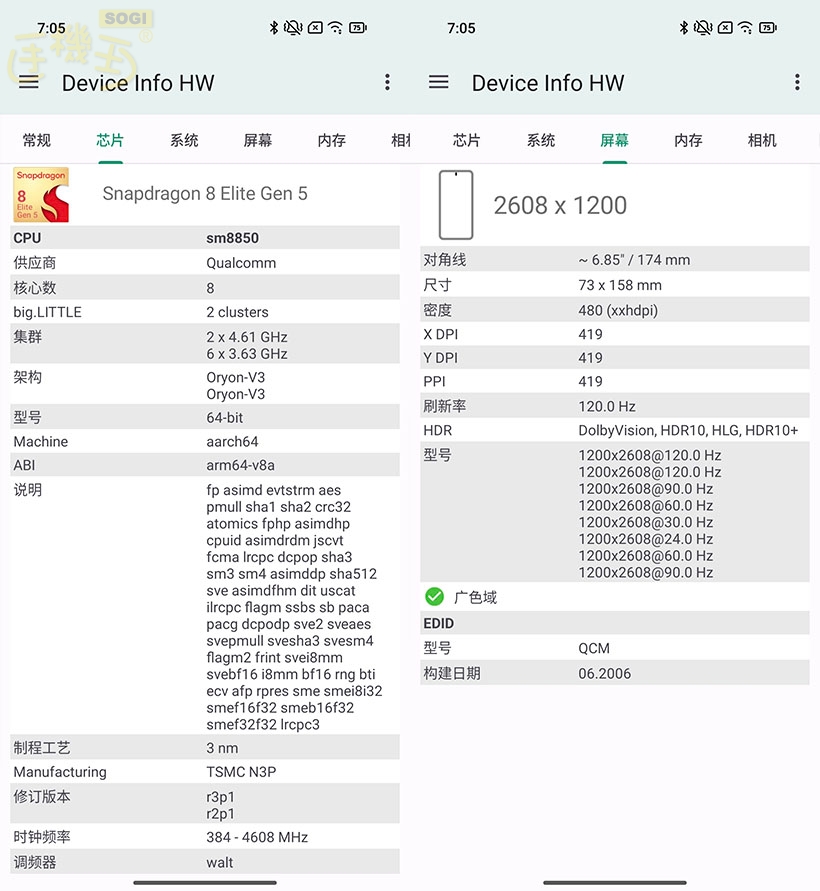The width and height of the screenshot is (820, 891).
Task: Tap the 3 nm process value
Action: pos(222,748)
